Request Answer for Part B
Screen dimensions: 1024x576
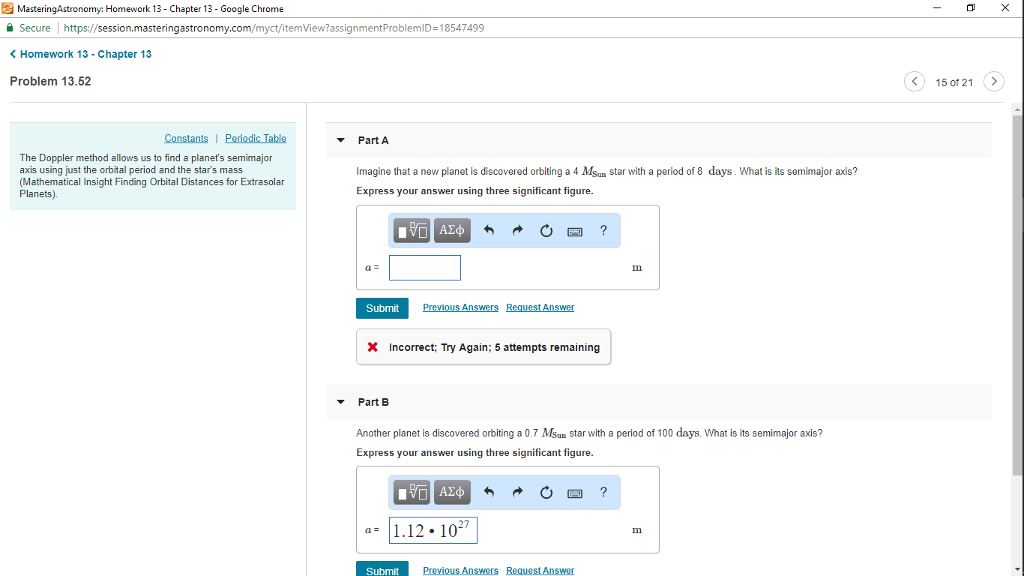540,570
